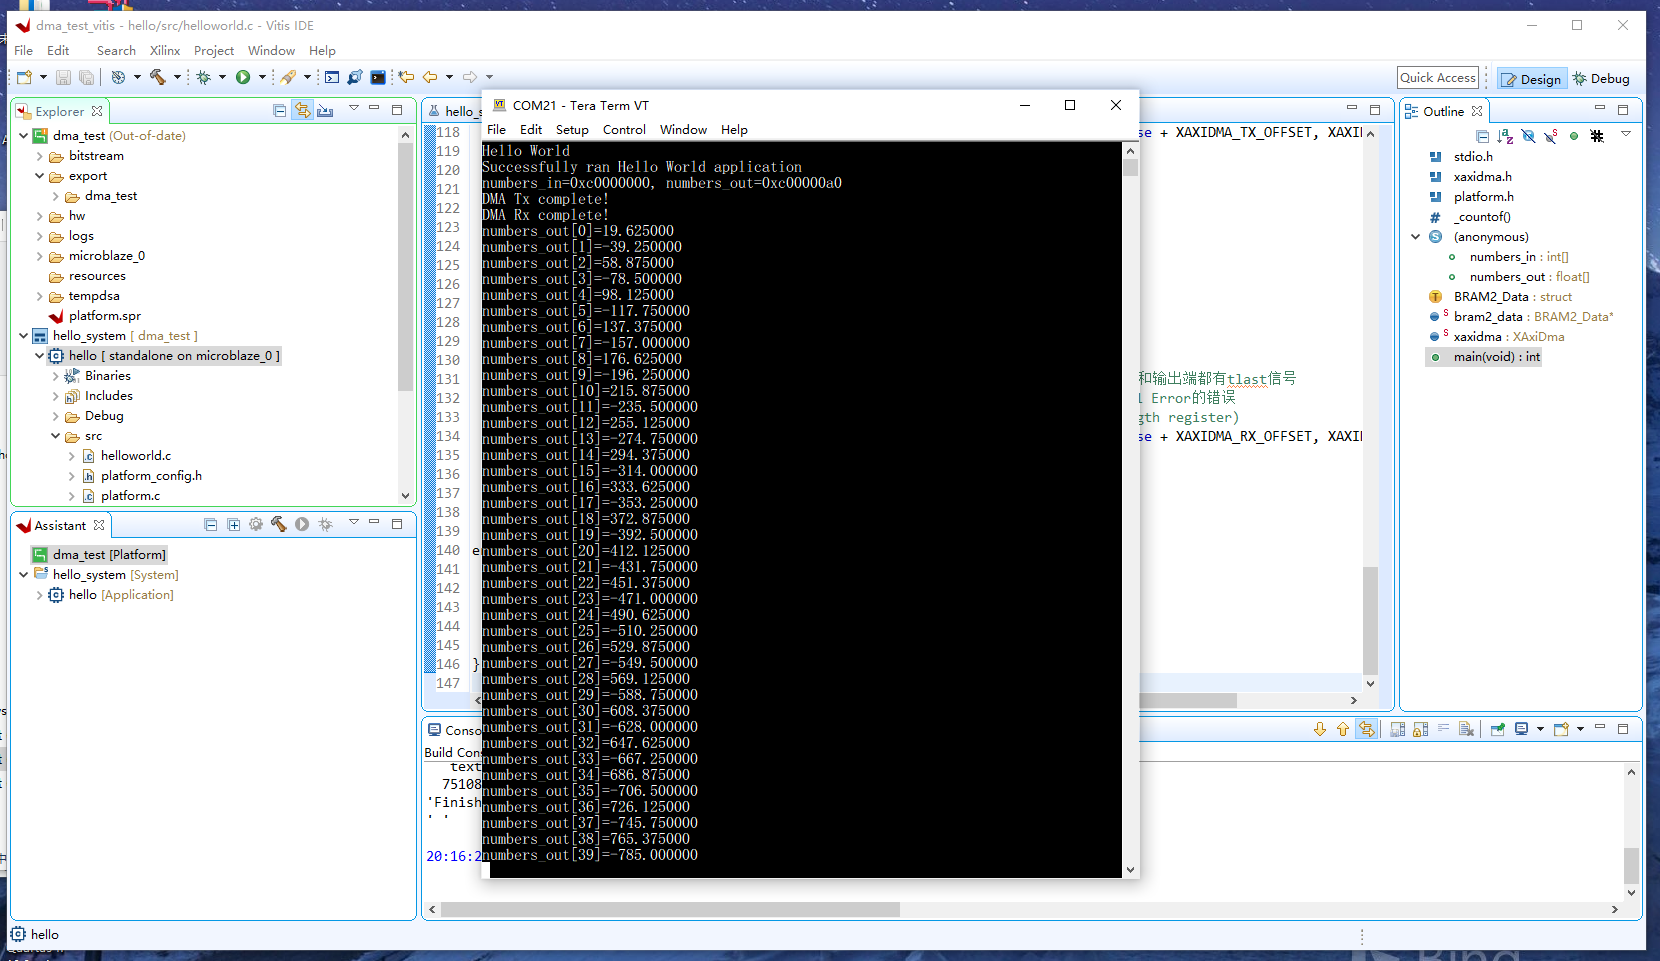Open the Assistant settings gear icon
Image resolution: width=1660 pixels, height=961 pixels.
pos(255,524)
